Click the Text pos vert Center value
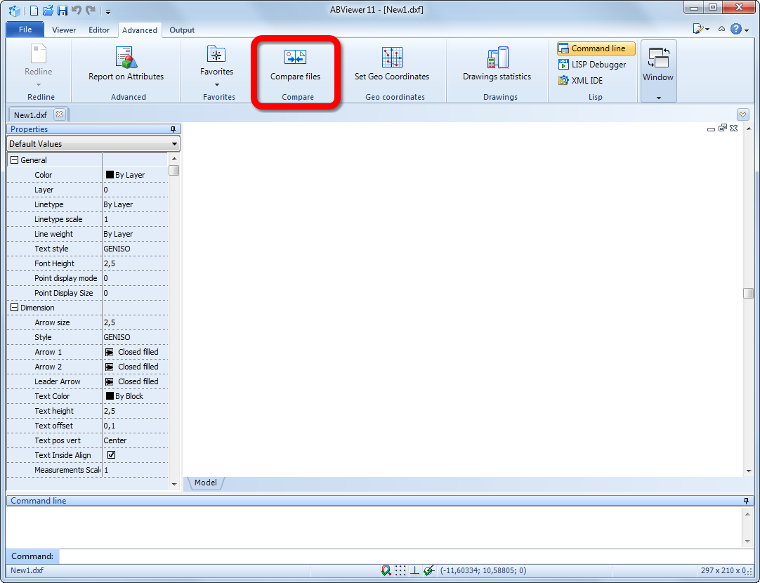This screenshot has width=760, height=583. tap(136, 440)
